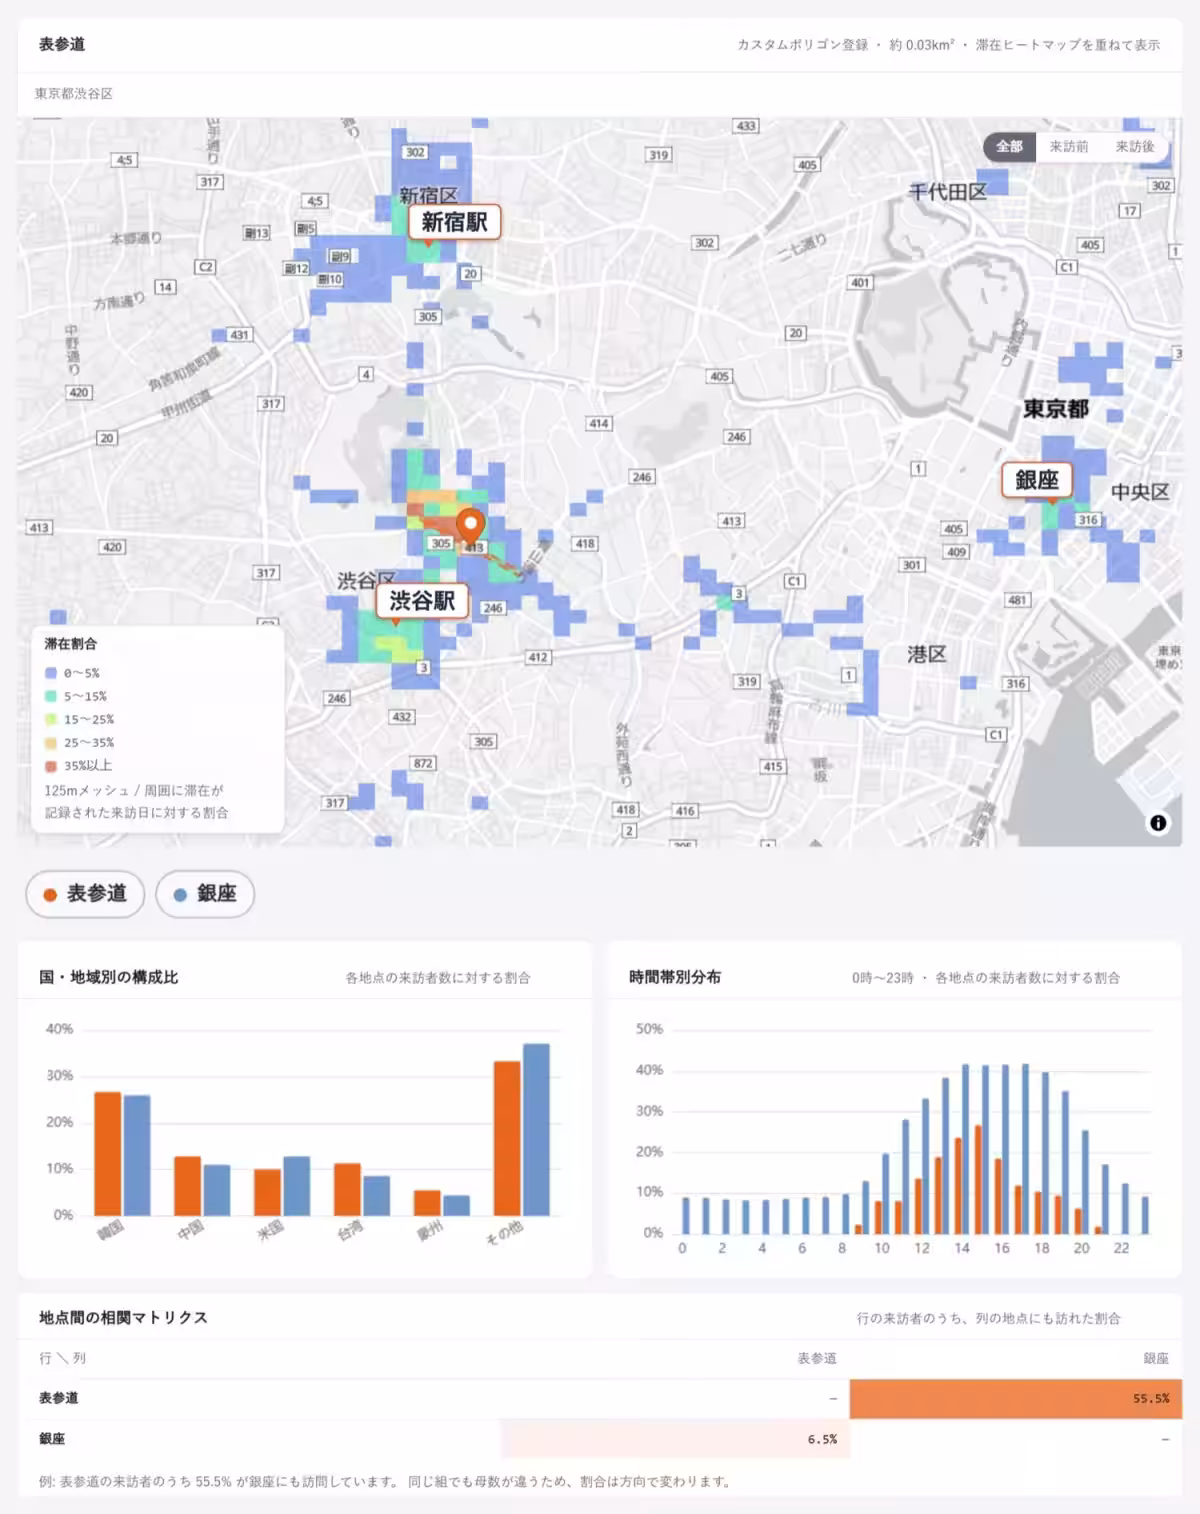Switch to the 来訪後 tab

pyautogui.click(x=1135, y=146)
